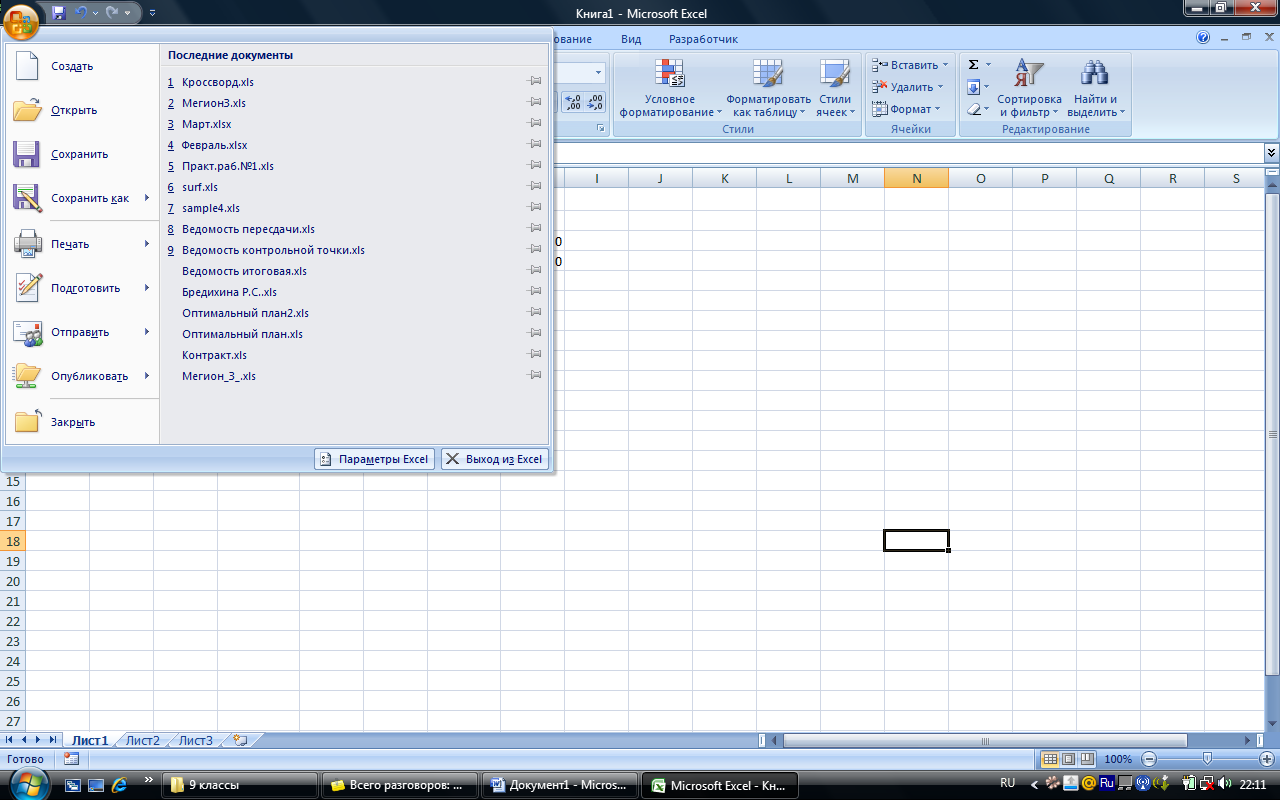Switch to the Разработчик ribbon tab
Screen dimensions: 1280x800
[x=703, y=39]
